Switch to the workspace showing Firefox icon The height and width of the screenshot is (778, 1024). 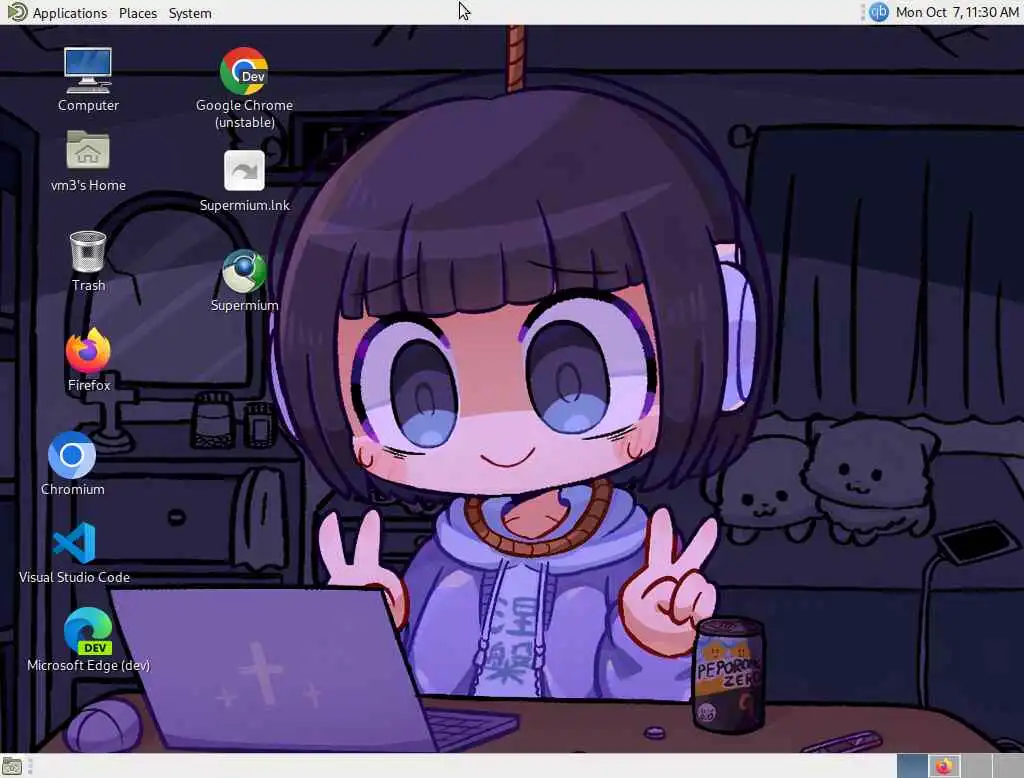click(x=944, y=766)
